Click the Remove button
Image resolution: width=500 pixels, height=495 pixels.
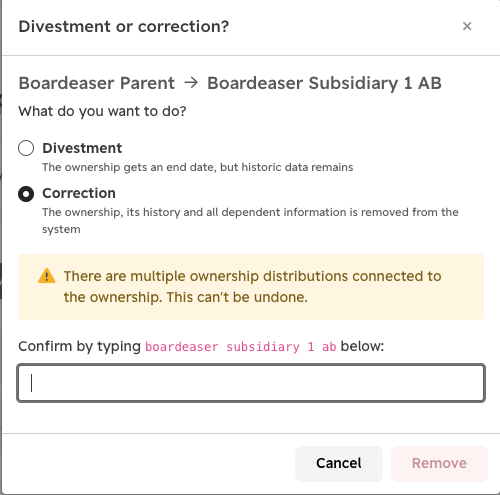439,463
